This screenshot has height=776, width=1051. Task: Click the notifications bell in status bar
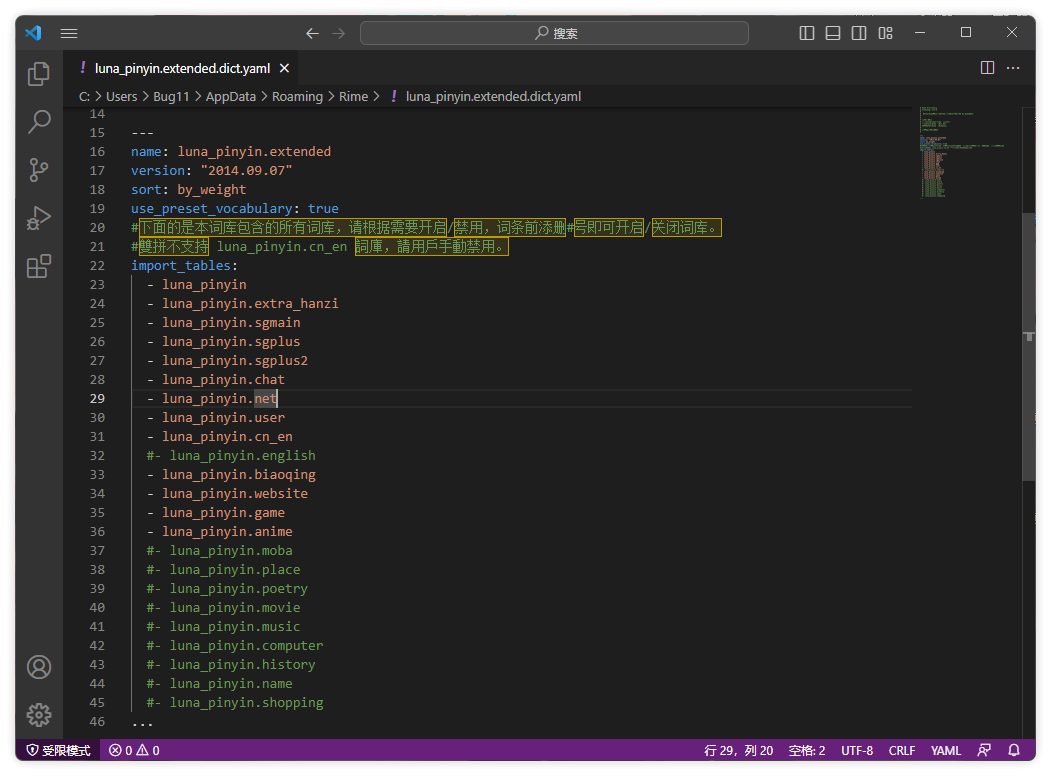(1014, 750)
